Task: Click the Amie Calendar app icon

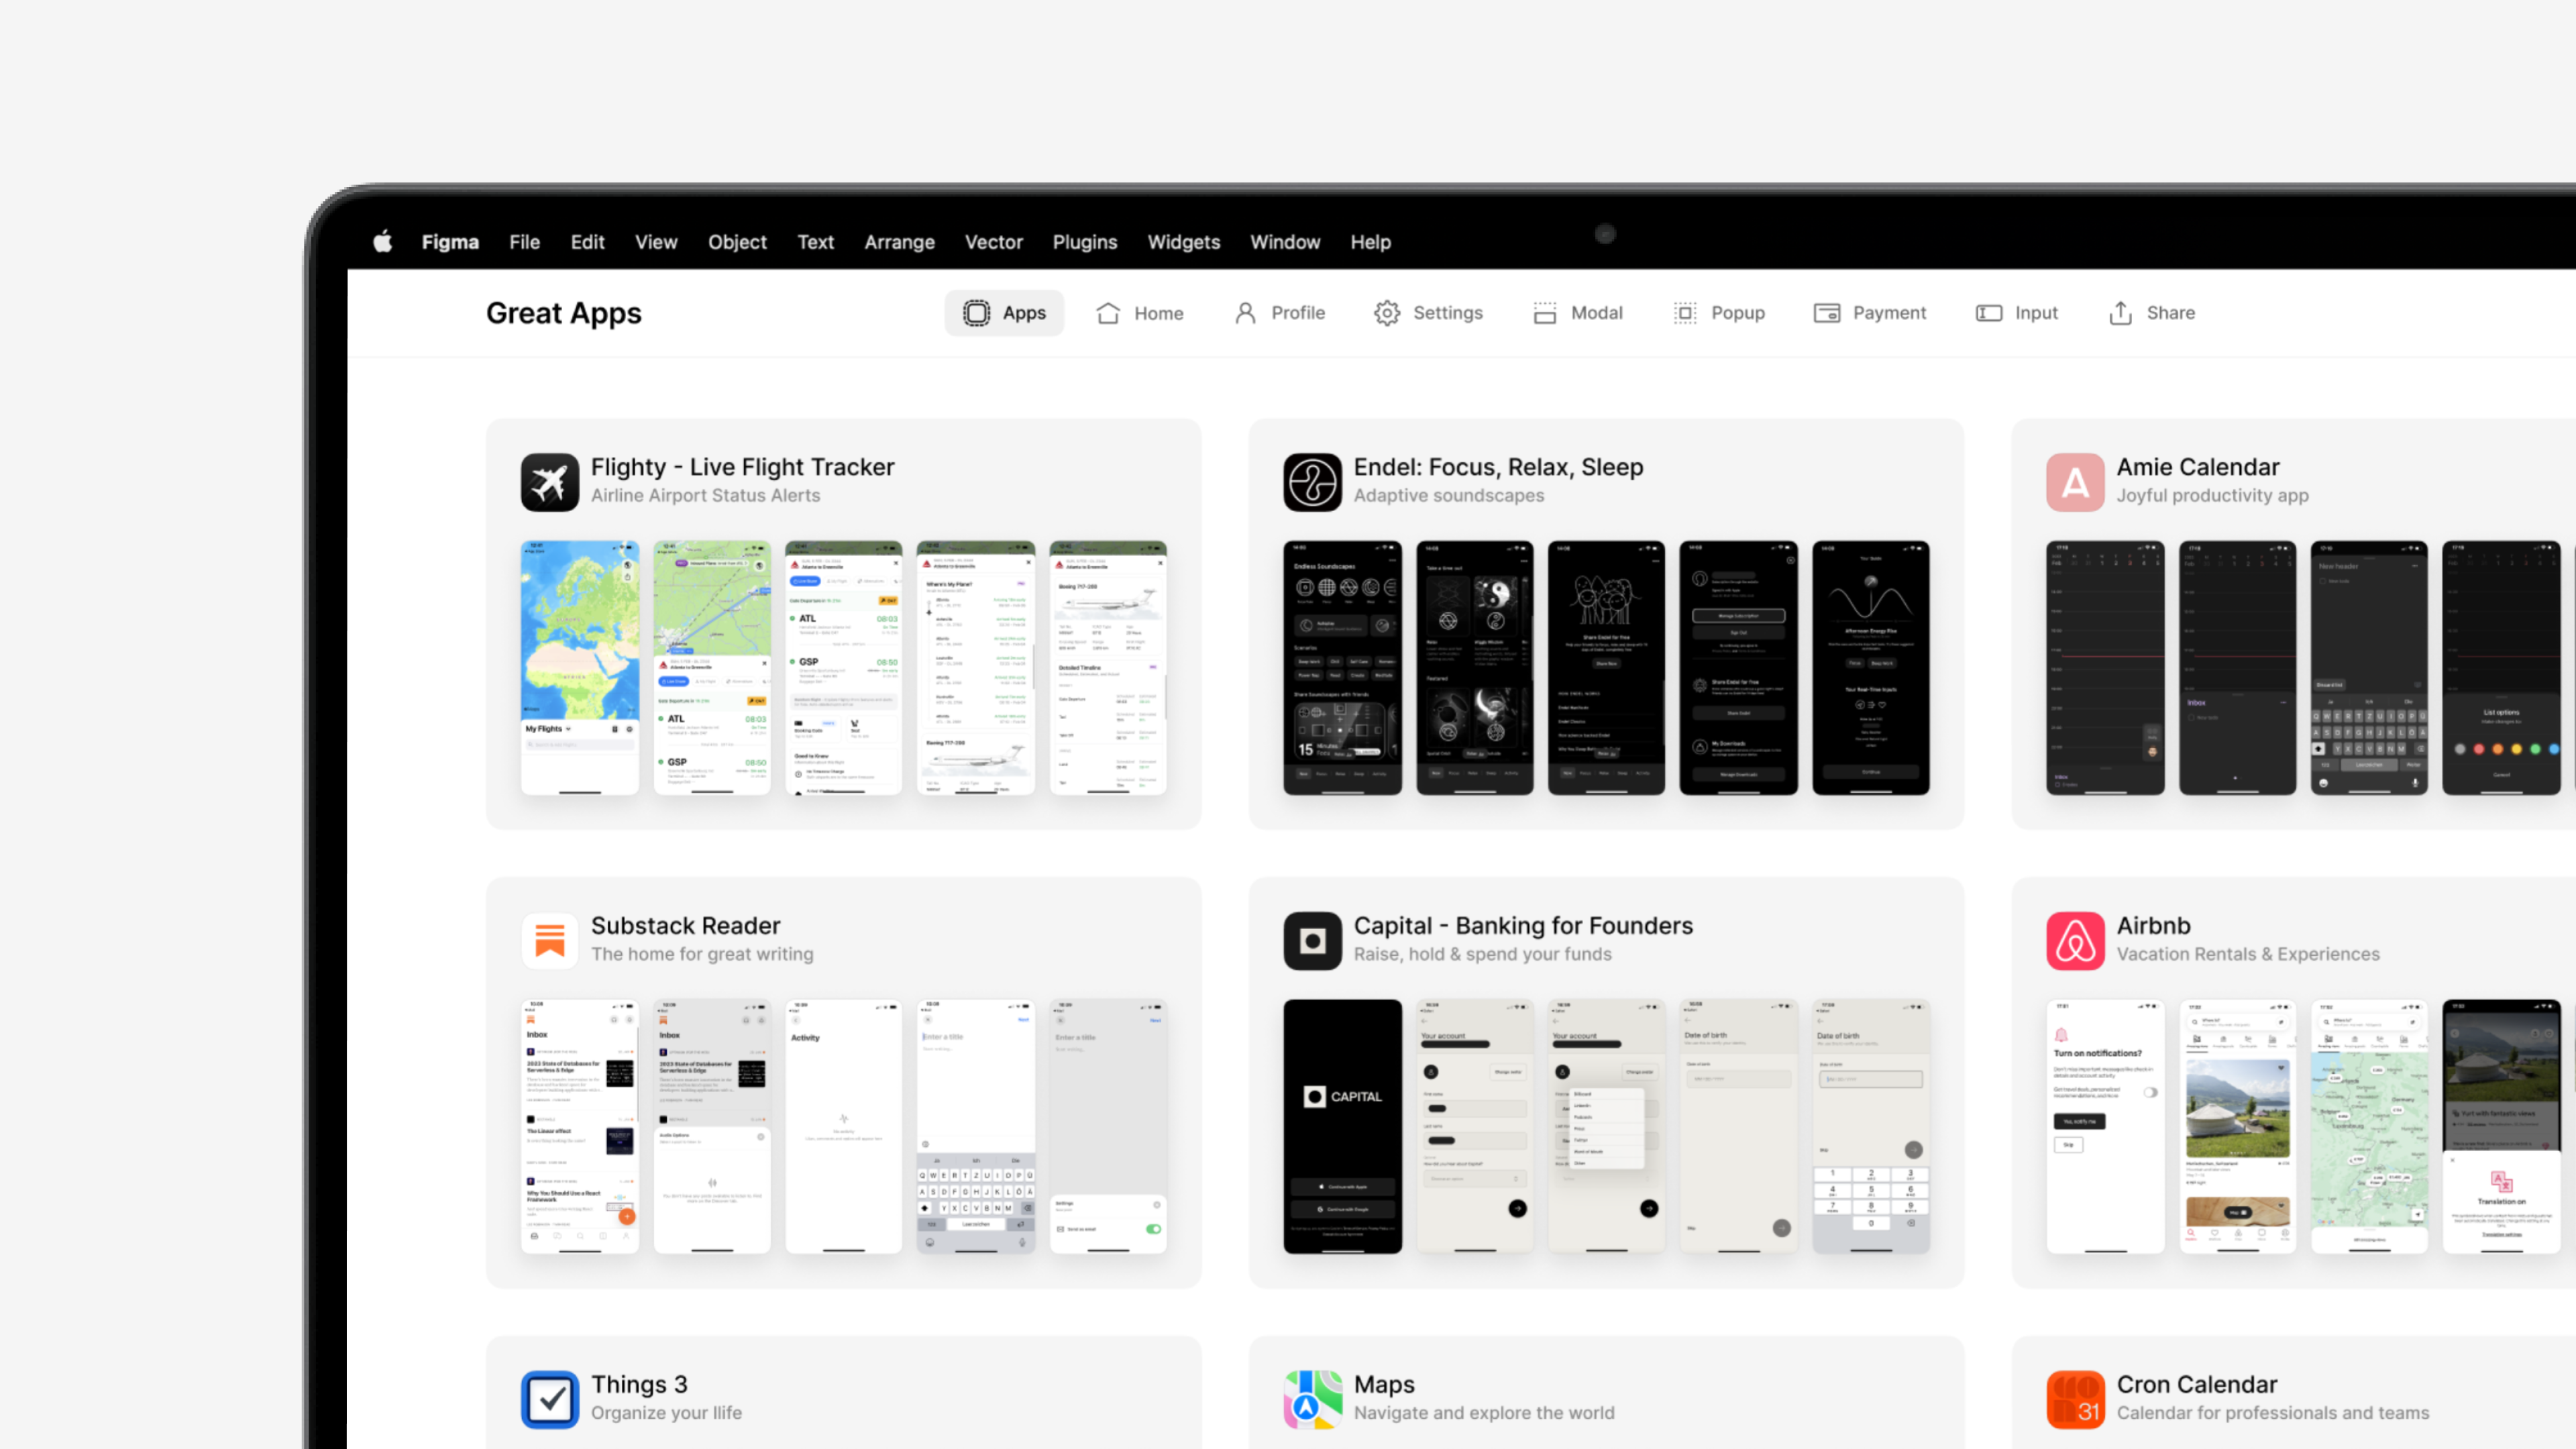Action: point(2075,482)
